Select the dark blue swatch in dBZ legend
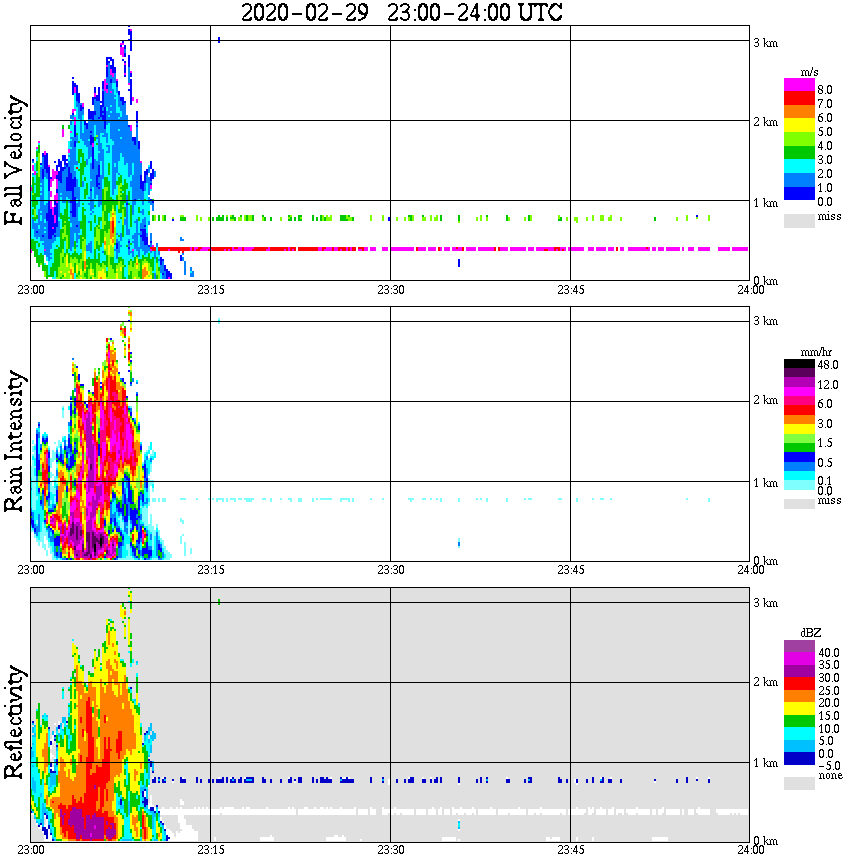 [799, 758]
